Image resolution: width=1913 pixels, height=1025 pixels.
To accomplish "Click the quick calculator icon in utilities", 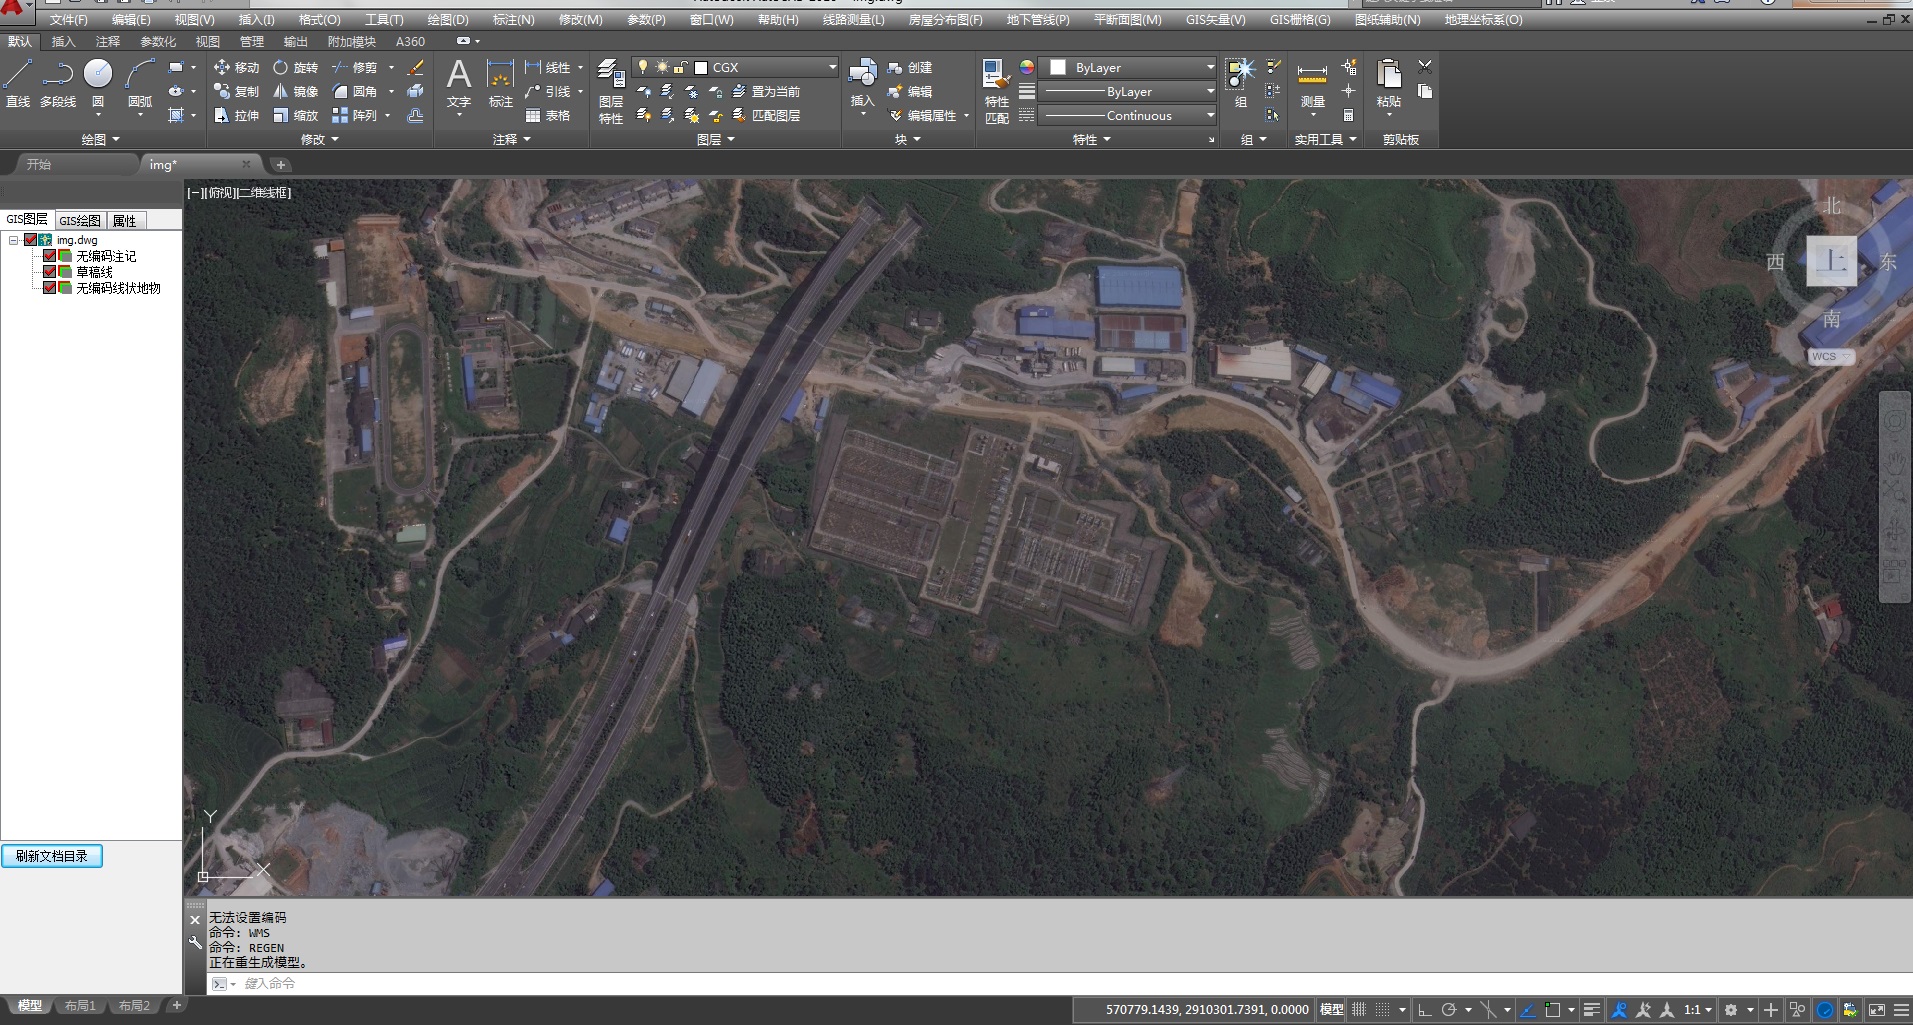I will click(1348, 115).
